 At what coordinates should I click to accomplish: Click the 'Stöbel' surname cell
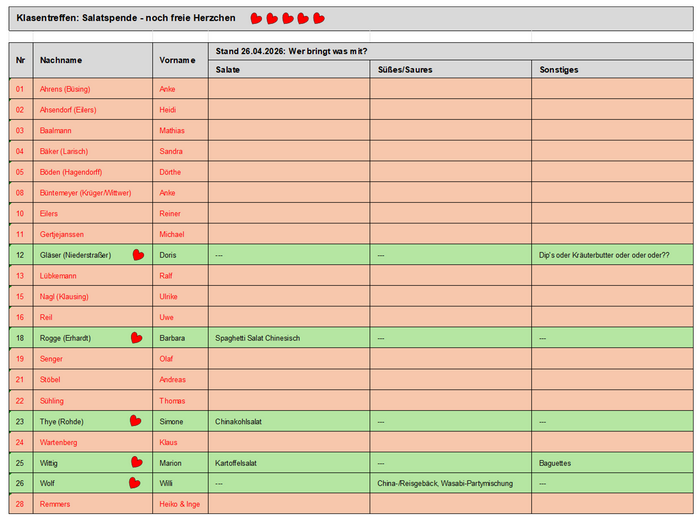(92, 380)
